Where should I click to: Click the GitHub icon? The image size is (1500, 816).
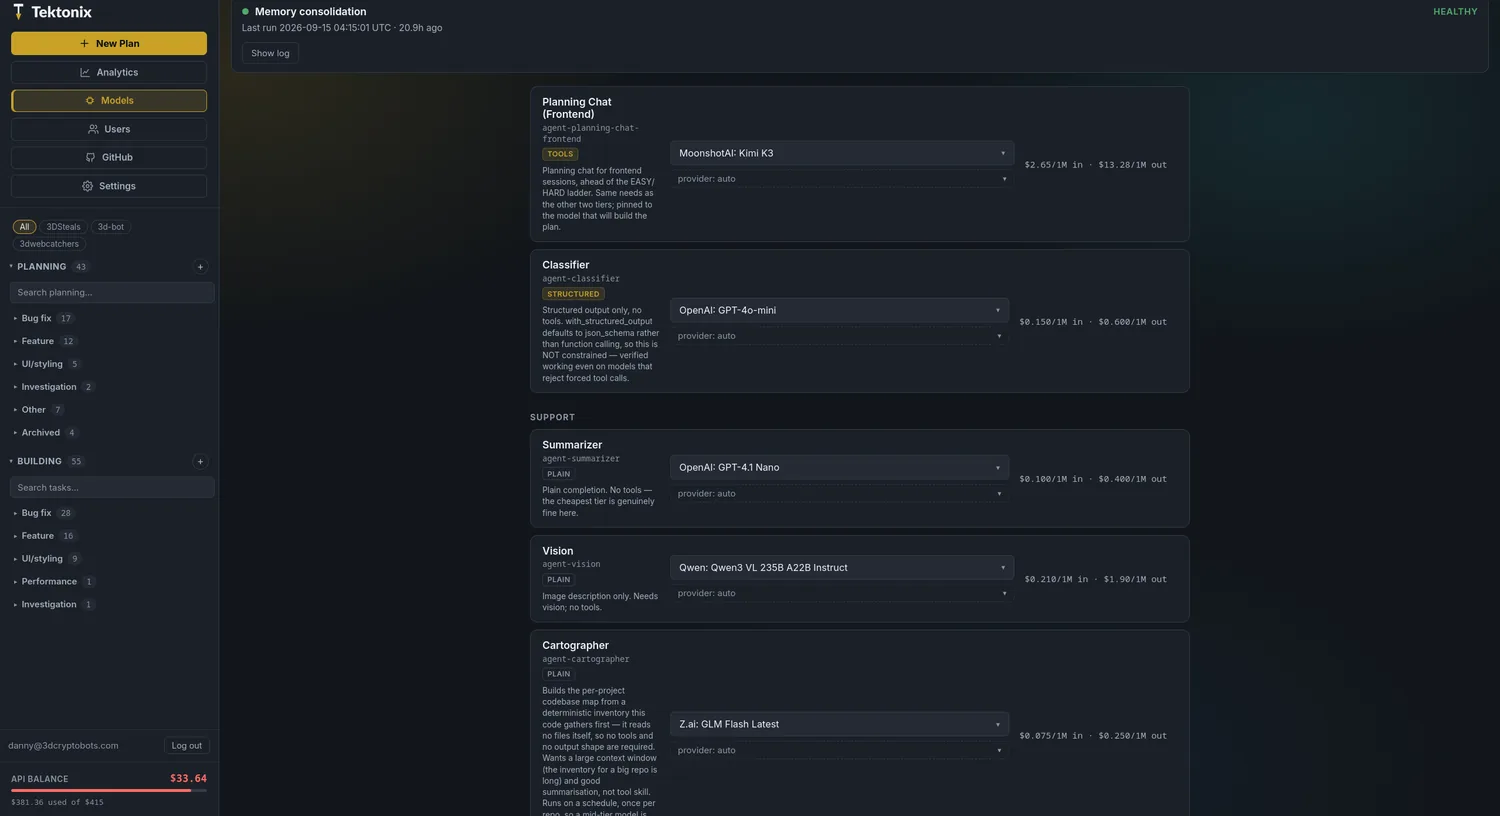pyautogui.click(x=91, y=158)
